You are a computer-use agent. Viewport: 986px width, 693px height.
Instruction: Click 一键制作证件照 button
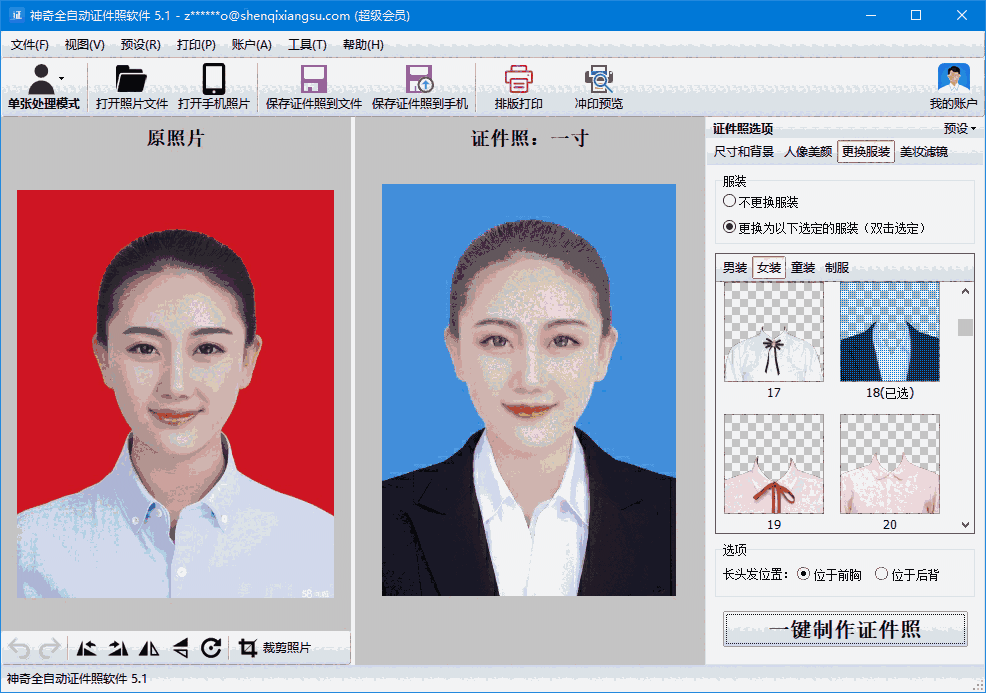click(x=845, y=630)
